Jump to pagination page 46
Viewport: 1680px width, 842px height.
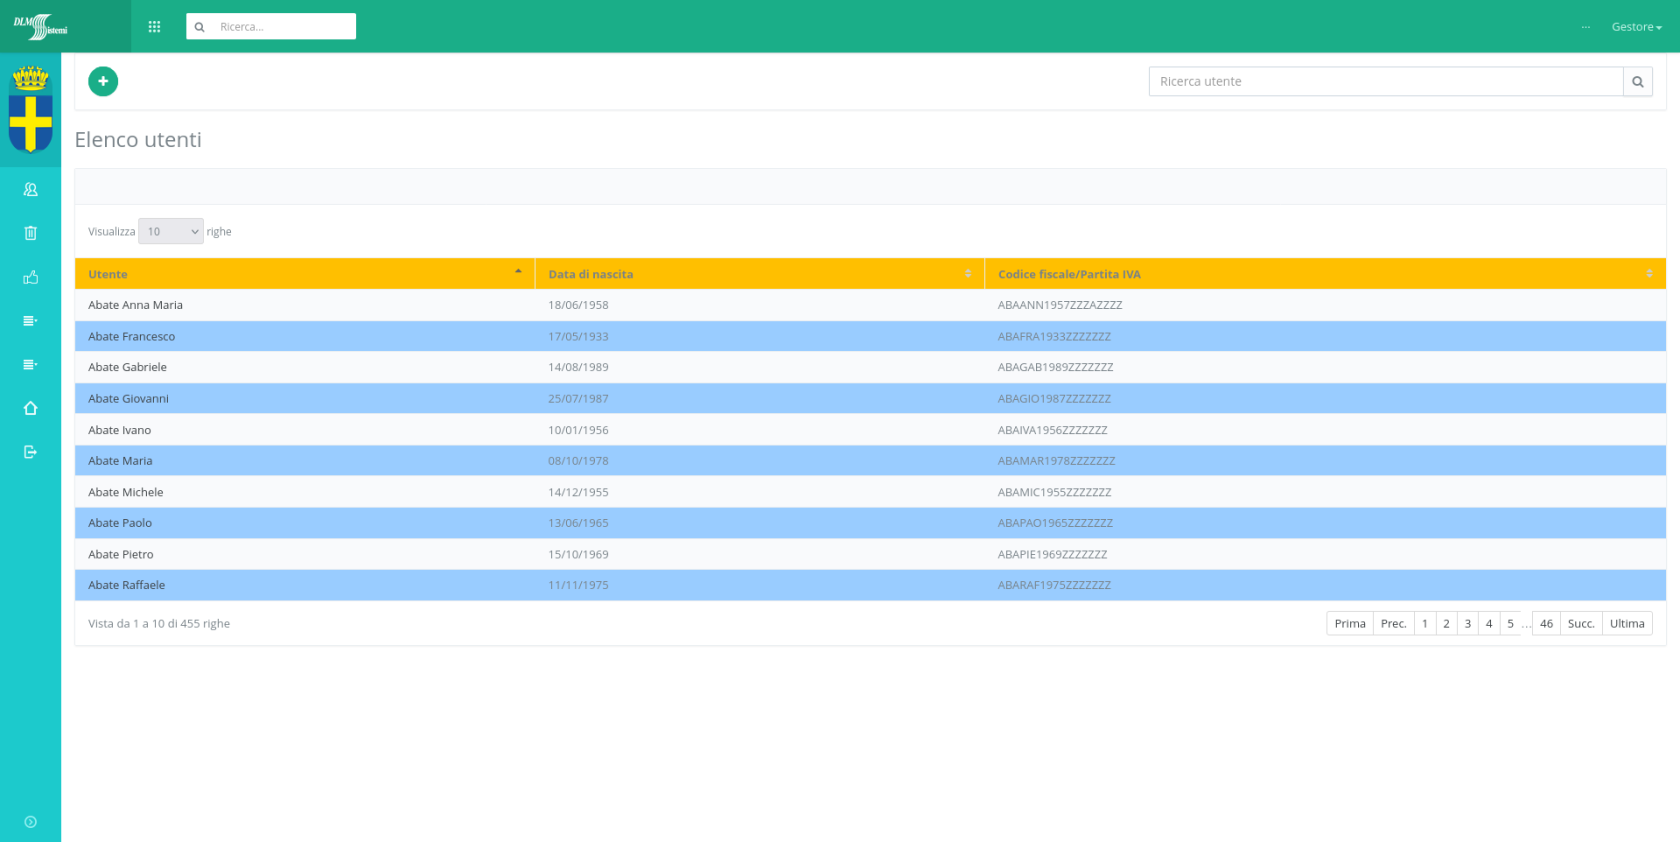1546,624
